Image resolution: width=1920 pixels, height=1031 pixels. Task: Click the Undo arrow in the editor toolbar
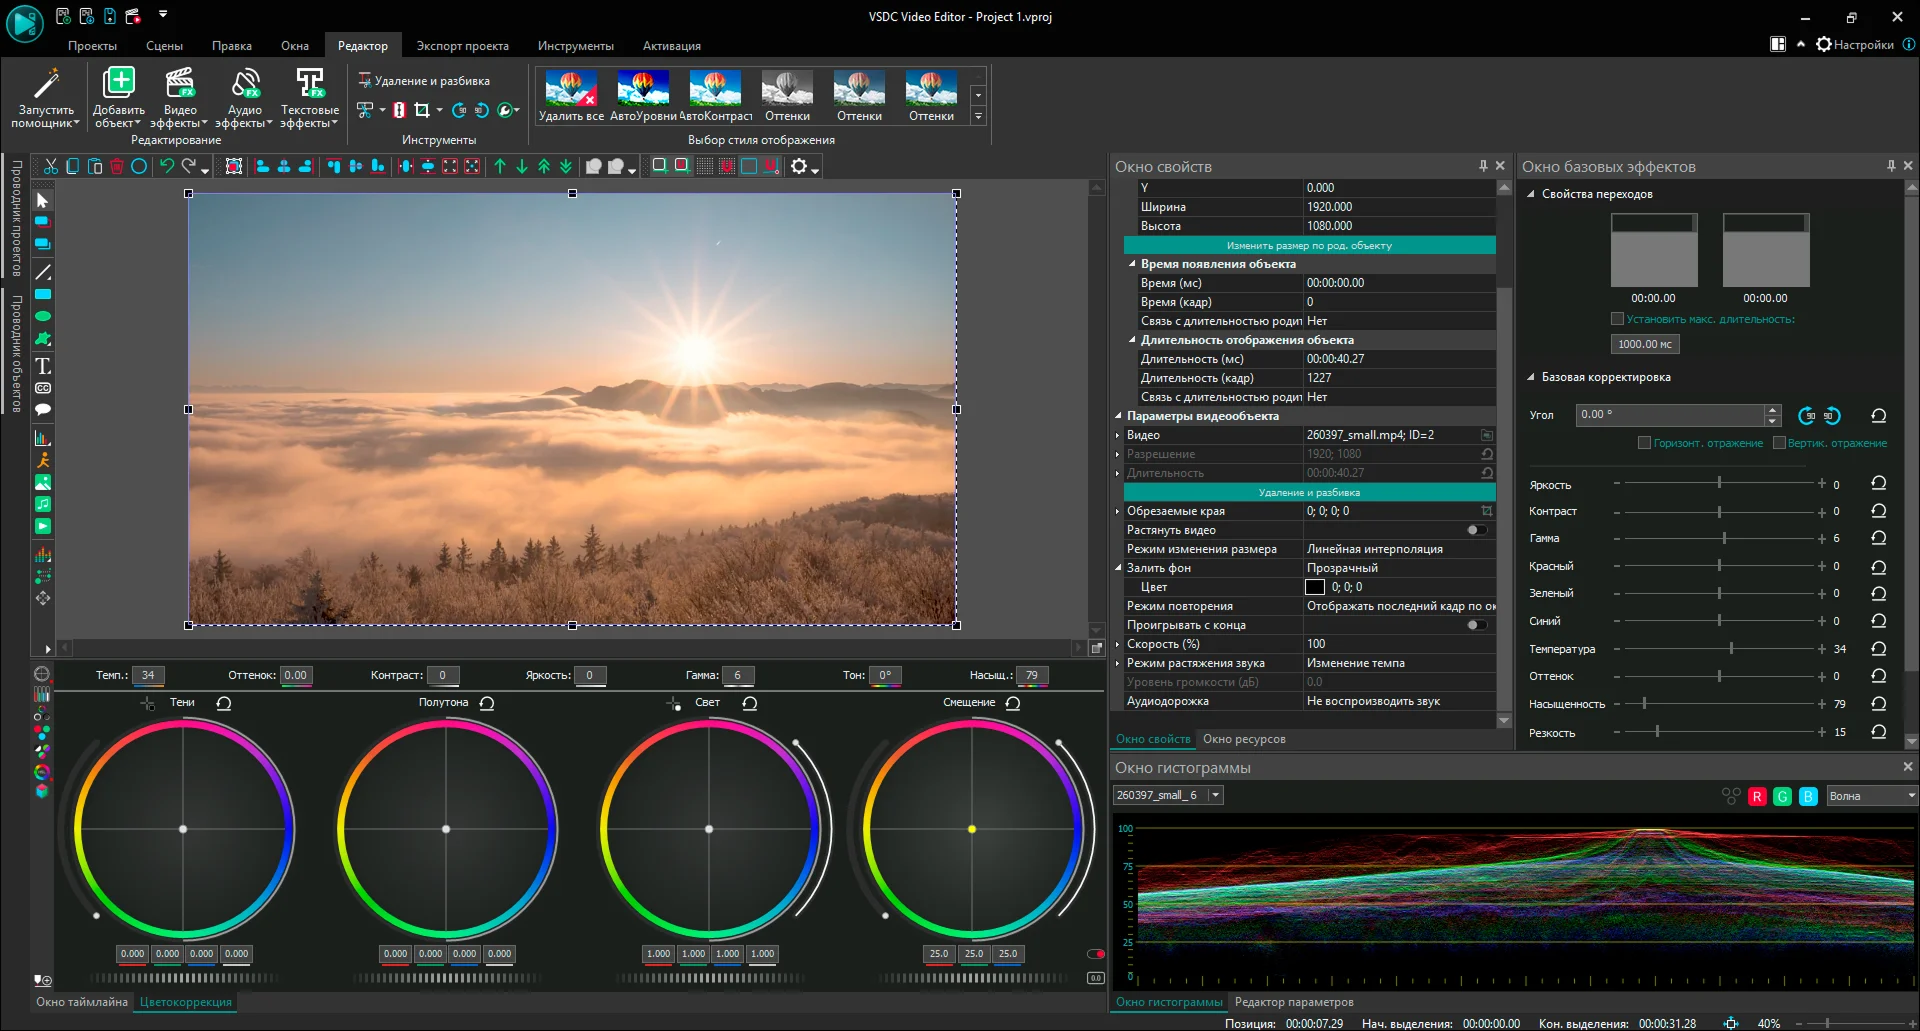tap(167, 166)
